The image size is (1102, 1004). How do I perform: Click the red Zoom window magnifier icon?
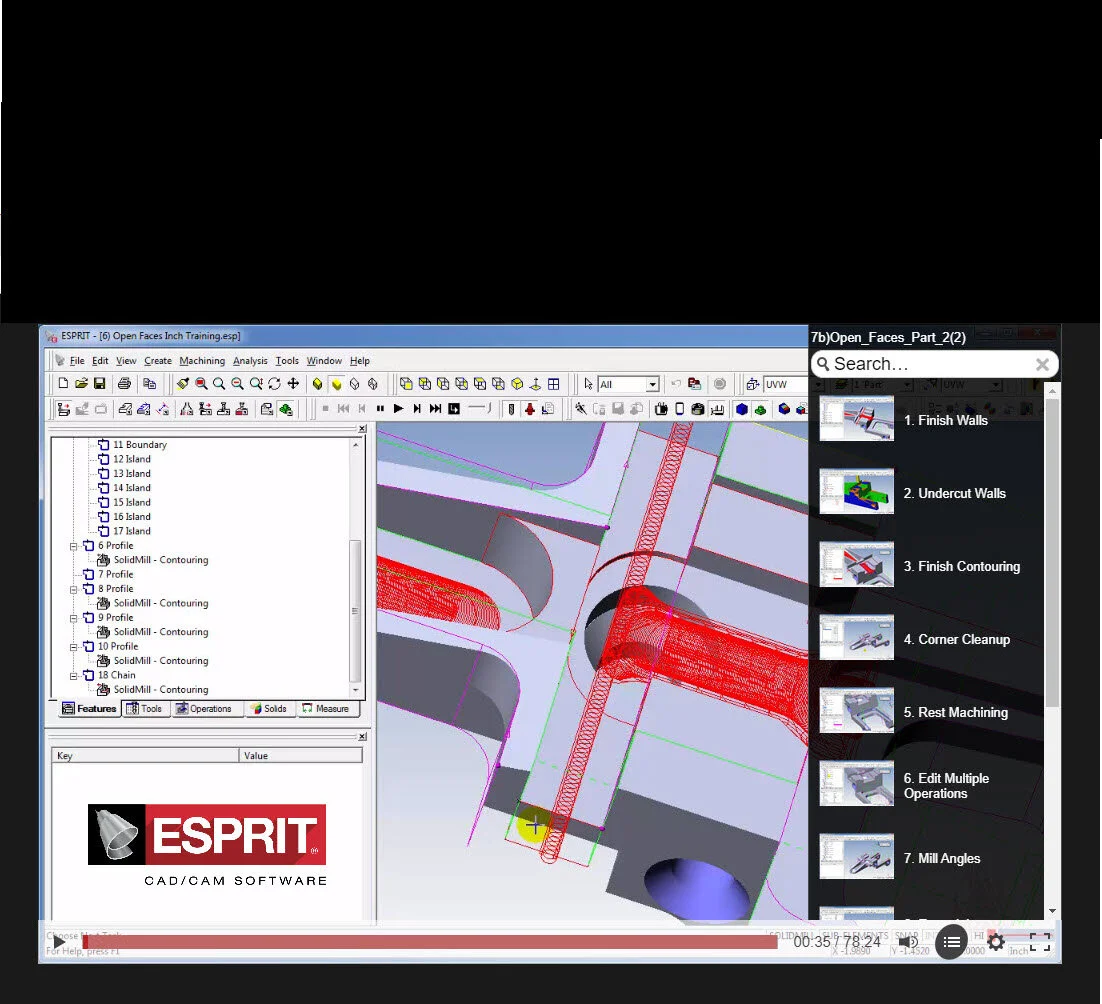point(201,384)
